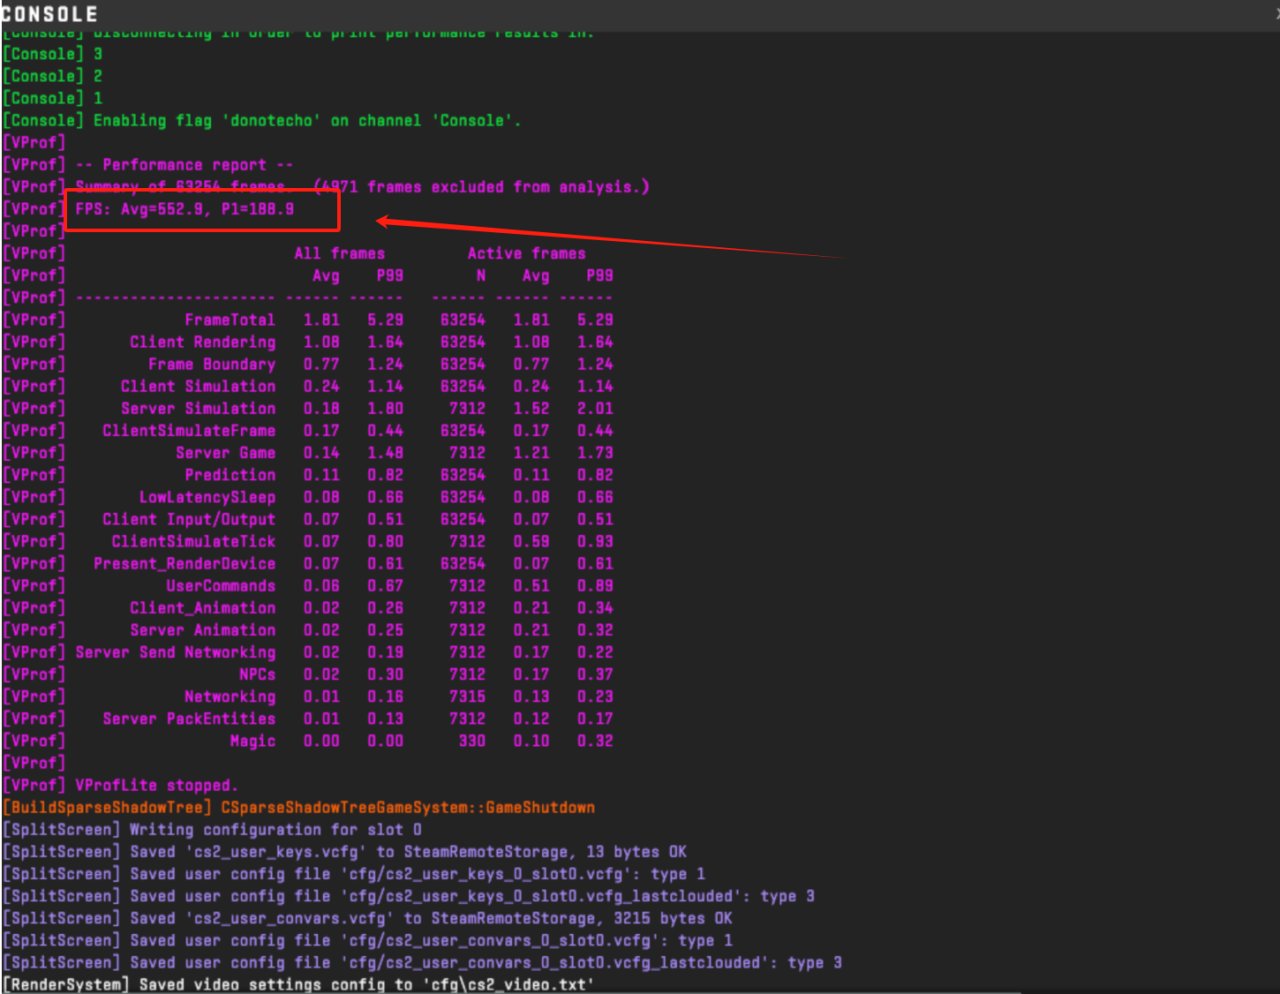
Task: Click the 'cs2_user_keys_0_slot0.vcfg_lastclouded' type 3 line
Action: pos(472,896)
